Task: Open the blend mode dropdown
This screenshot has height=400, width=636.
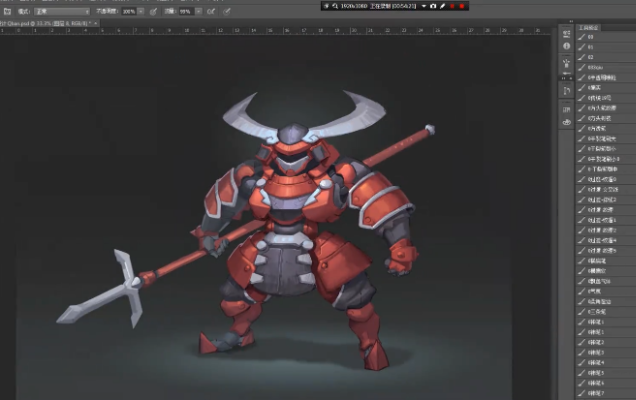Action: 62,11
